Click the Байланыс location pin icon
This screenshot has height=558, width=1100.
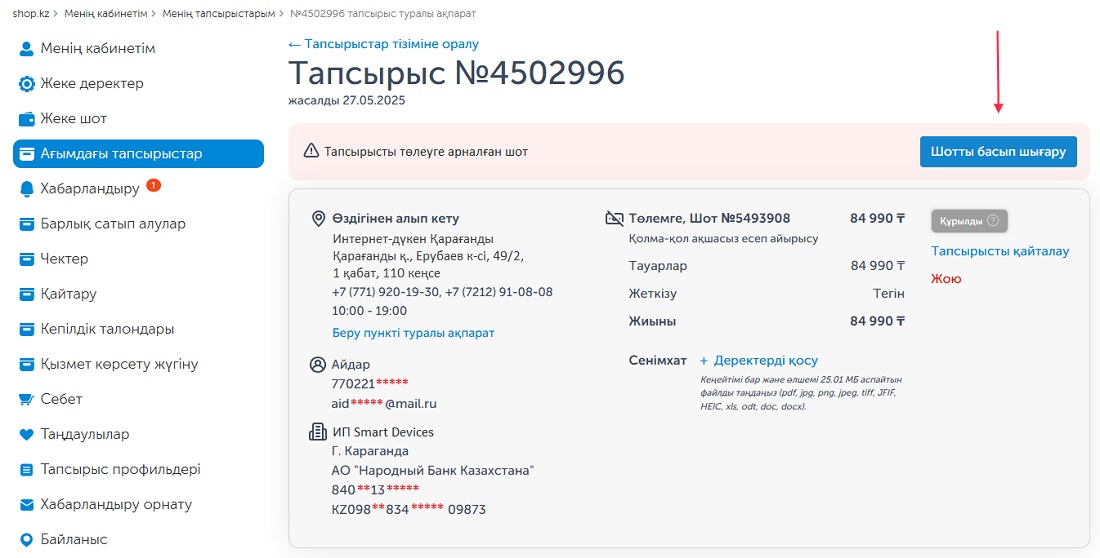coord(27,540)
